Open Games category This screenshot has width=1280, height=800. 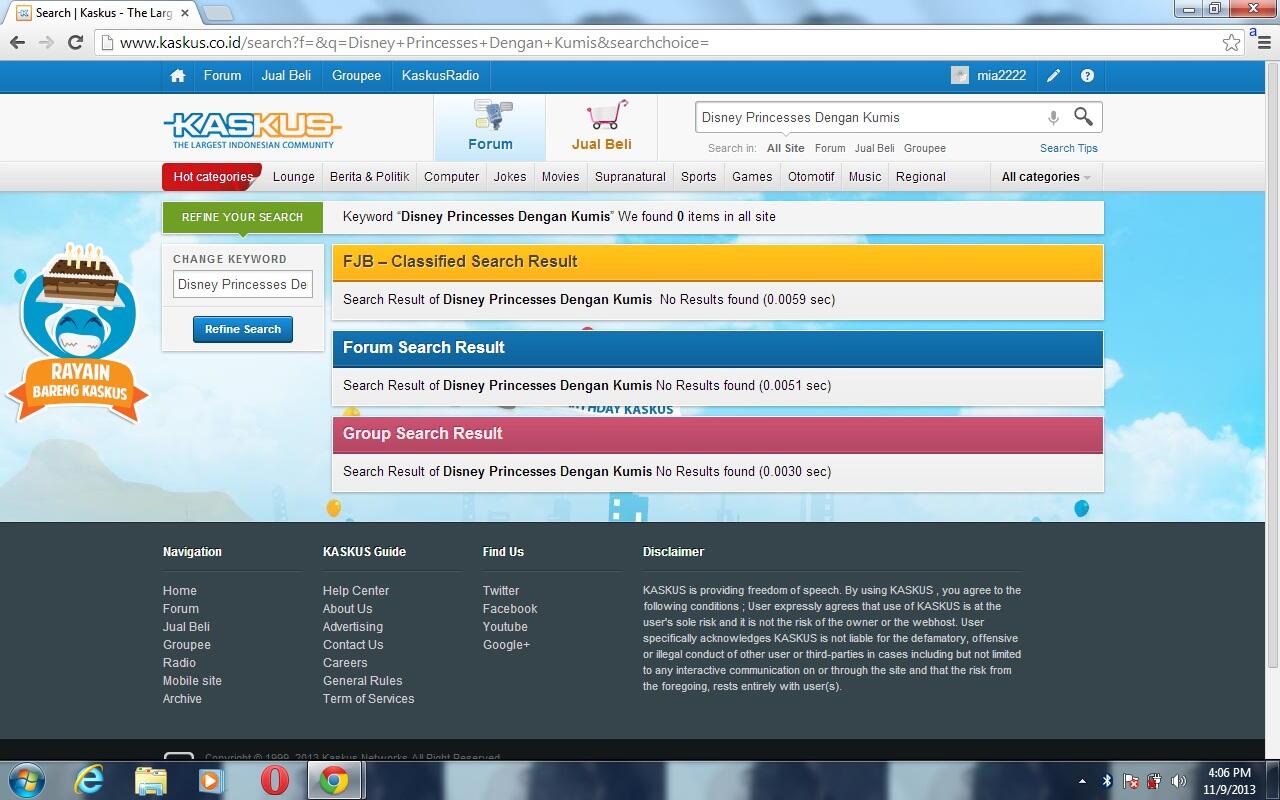[x=752, y=177]
